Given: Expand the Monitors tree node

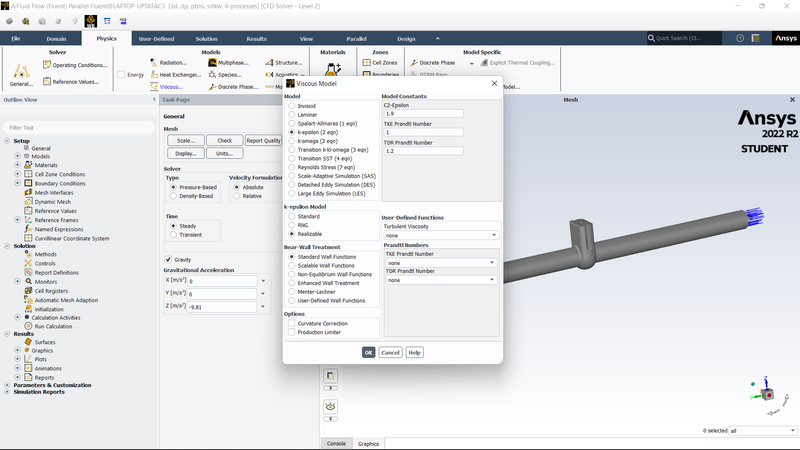Looking at the screenshot, I should coord(17,282).
